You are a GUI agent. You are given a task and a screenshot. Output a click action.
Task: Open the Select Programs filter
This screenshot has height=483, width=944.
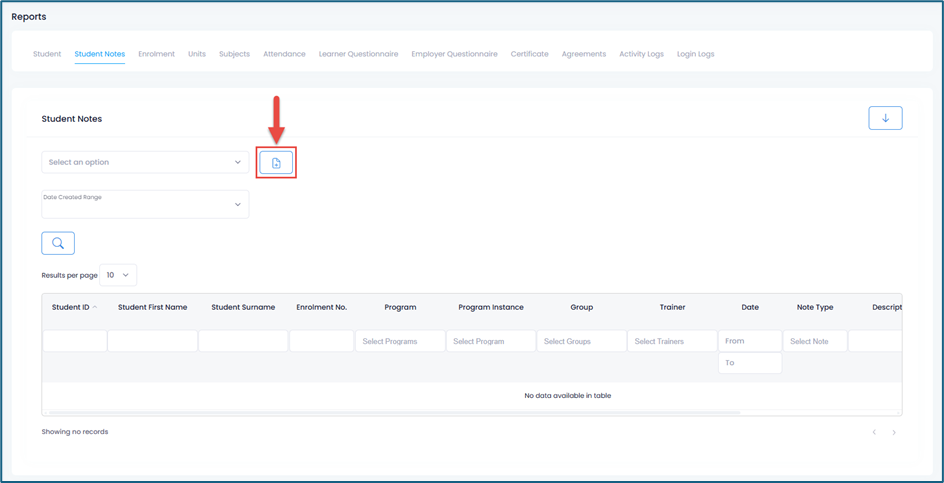pos(400,342)
